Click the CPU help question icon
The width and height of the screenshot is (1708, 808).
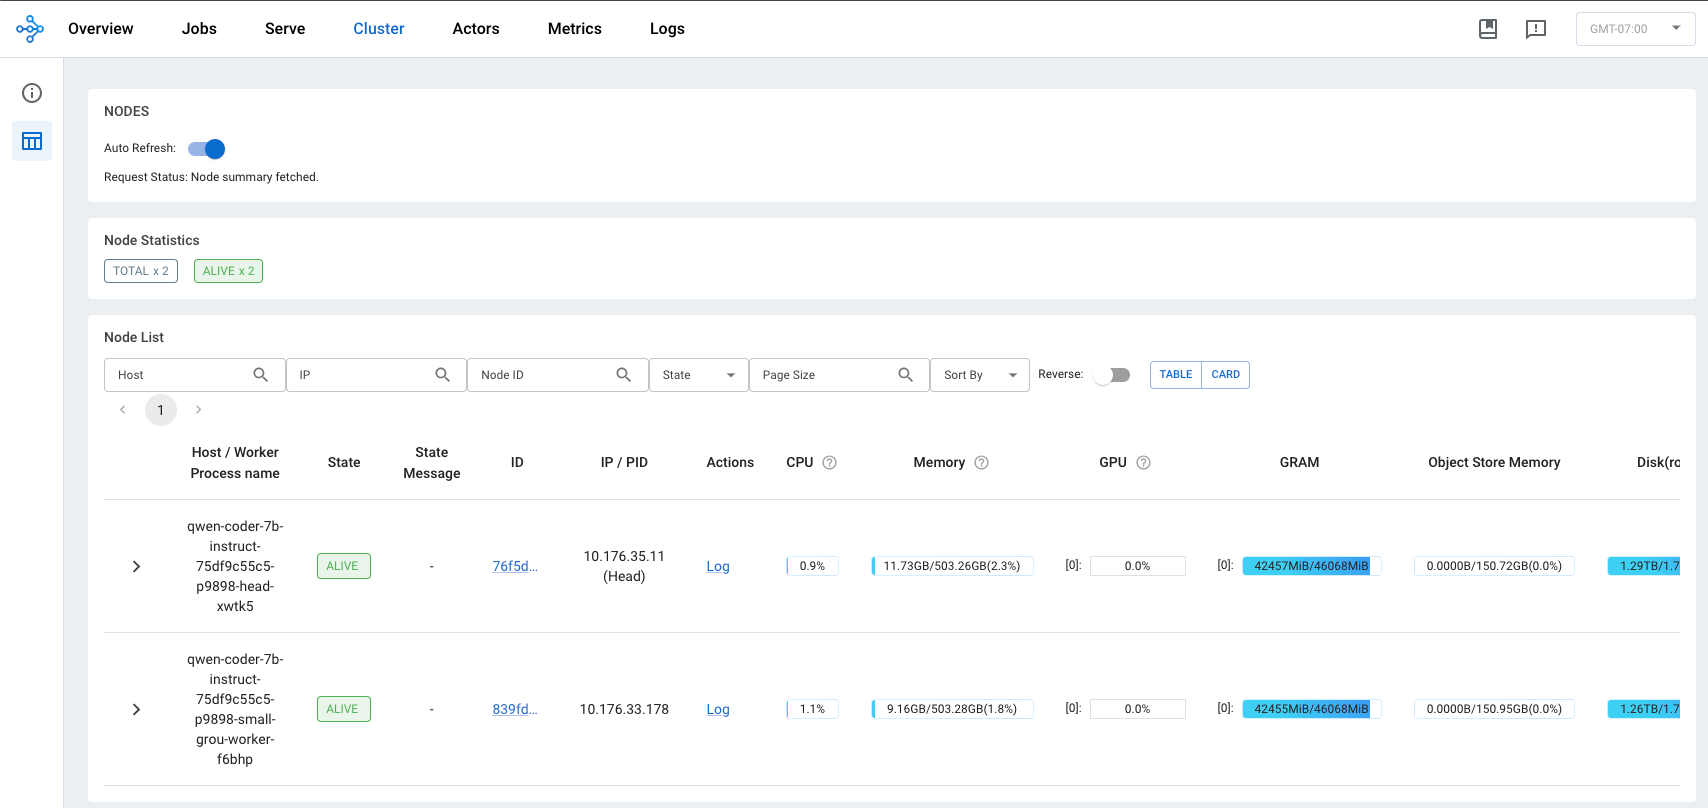(829, 463)
